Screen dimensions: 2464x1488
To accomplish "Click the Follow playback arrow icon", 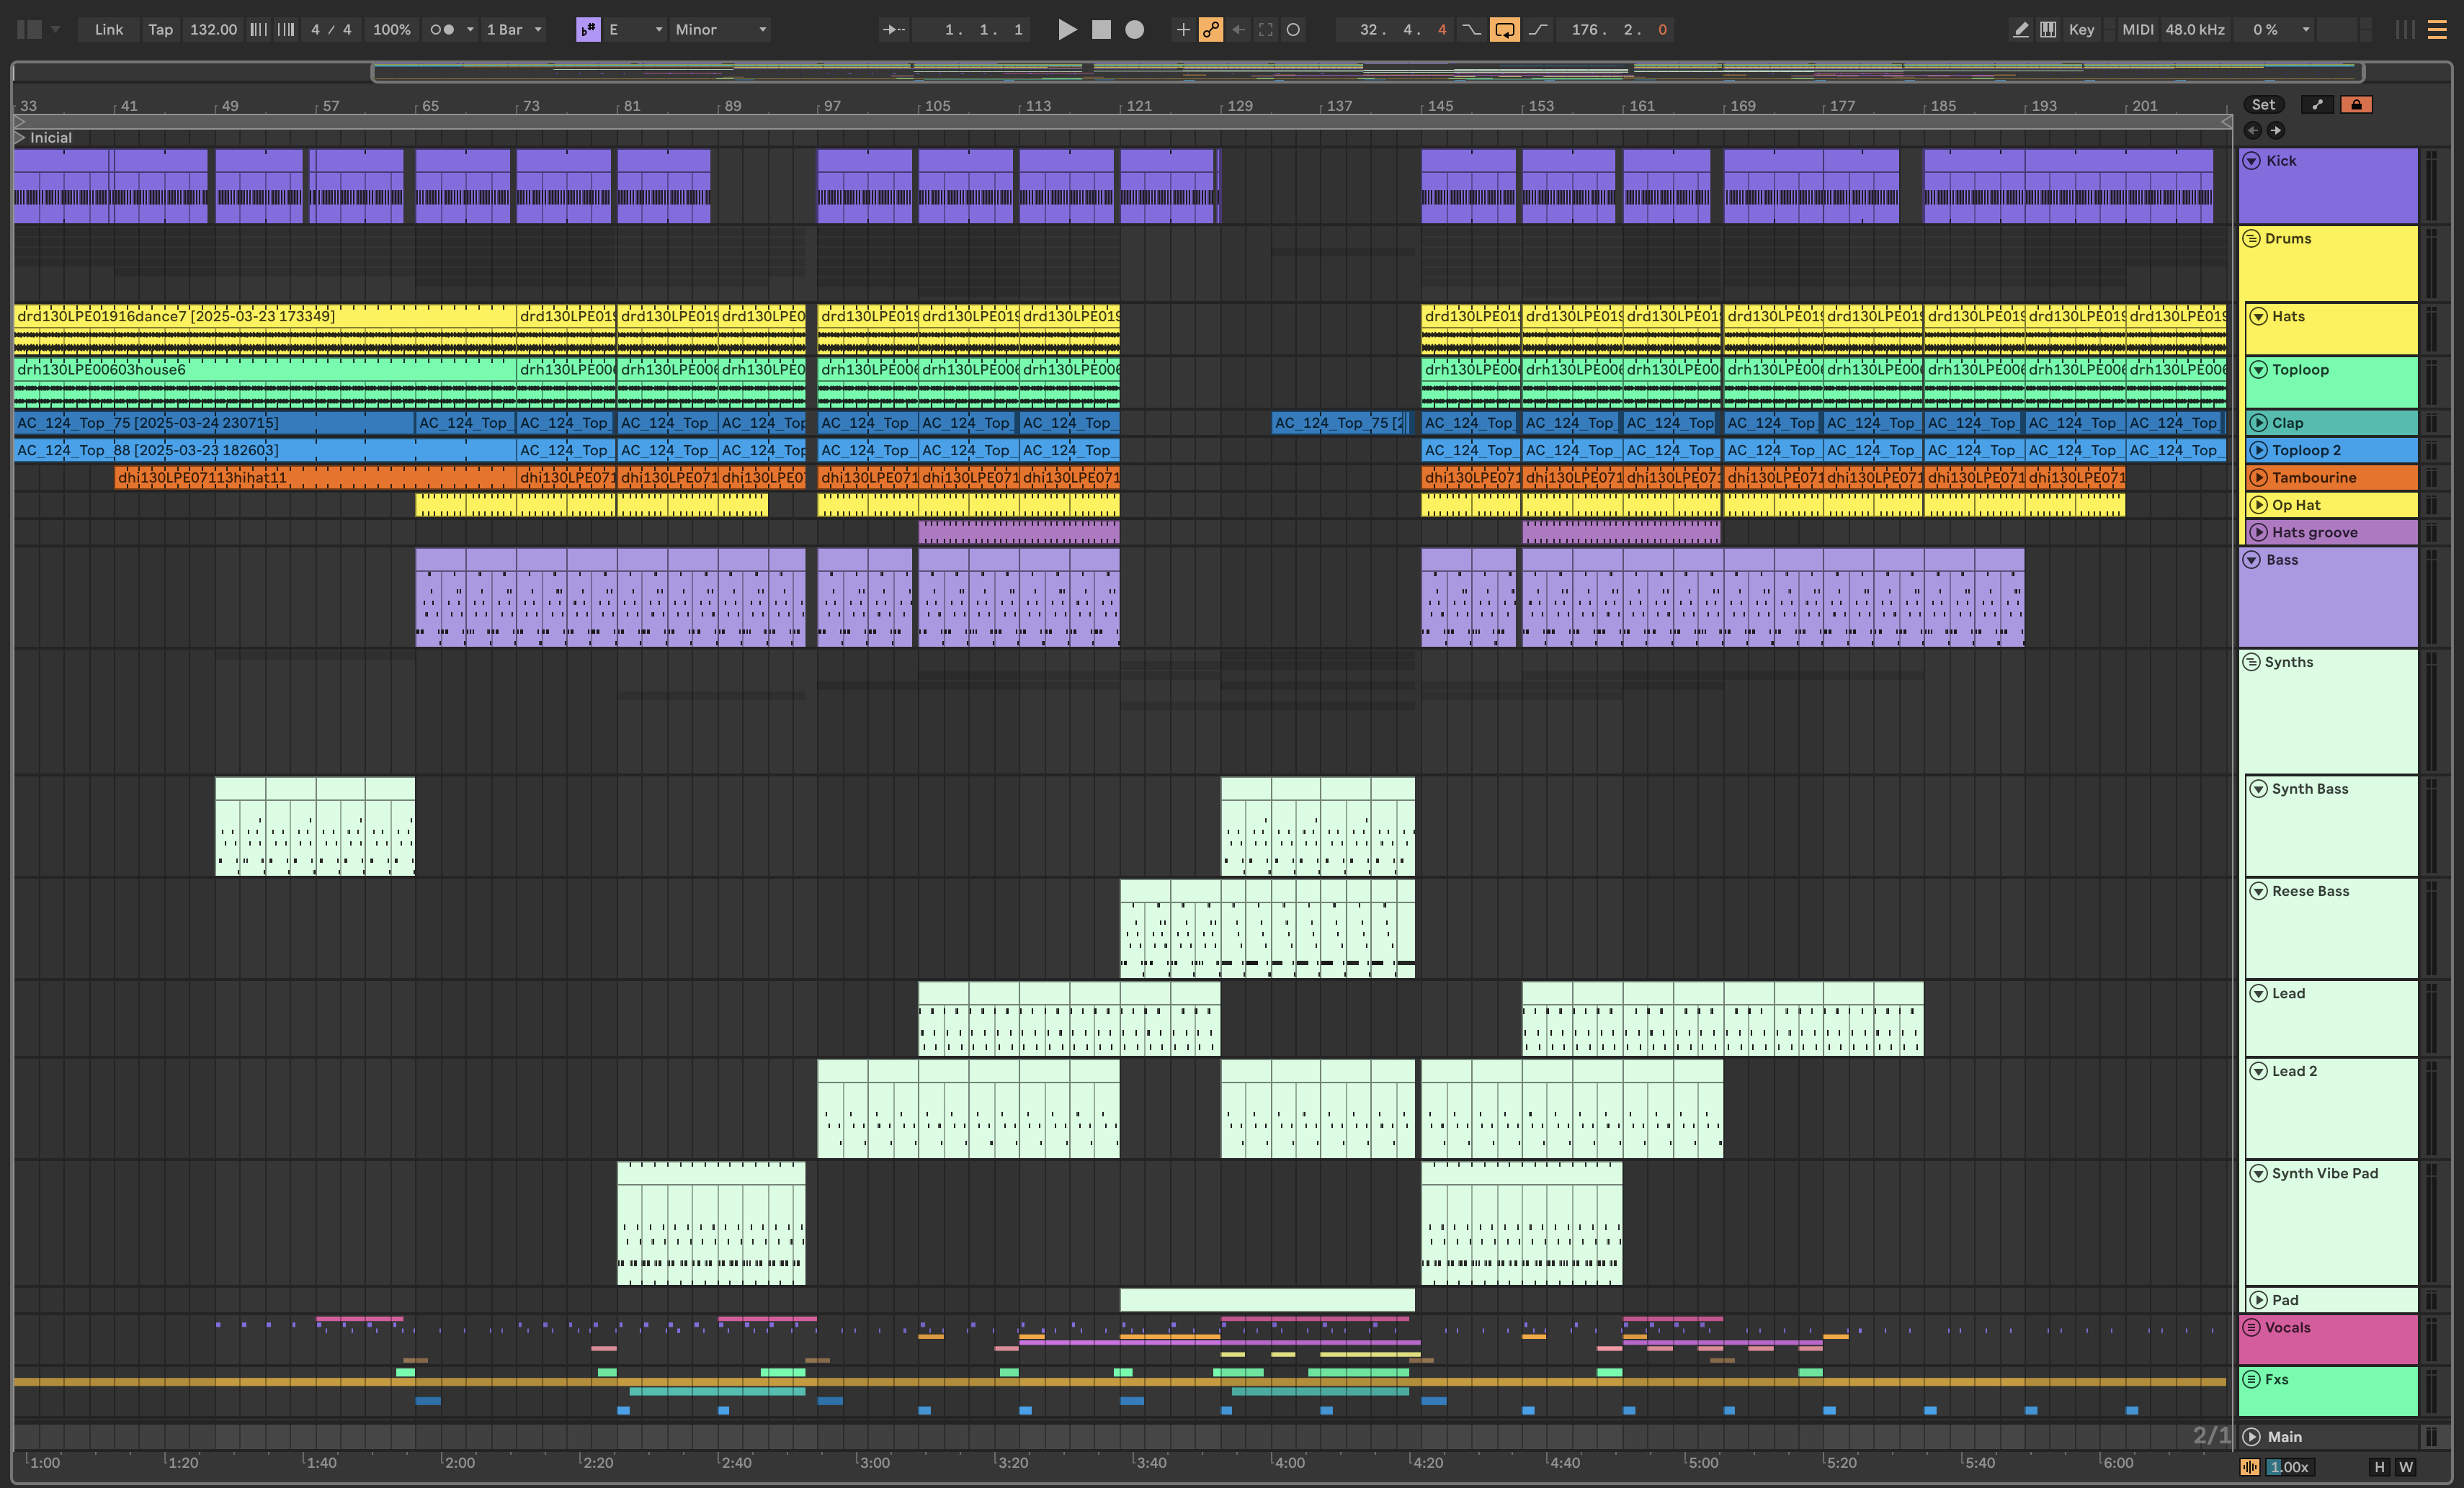I will point(893,30).
